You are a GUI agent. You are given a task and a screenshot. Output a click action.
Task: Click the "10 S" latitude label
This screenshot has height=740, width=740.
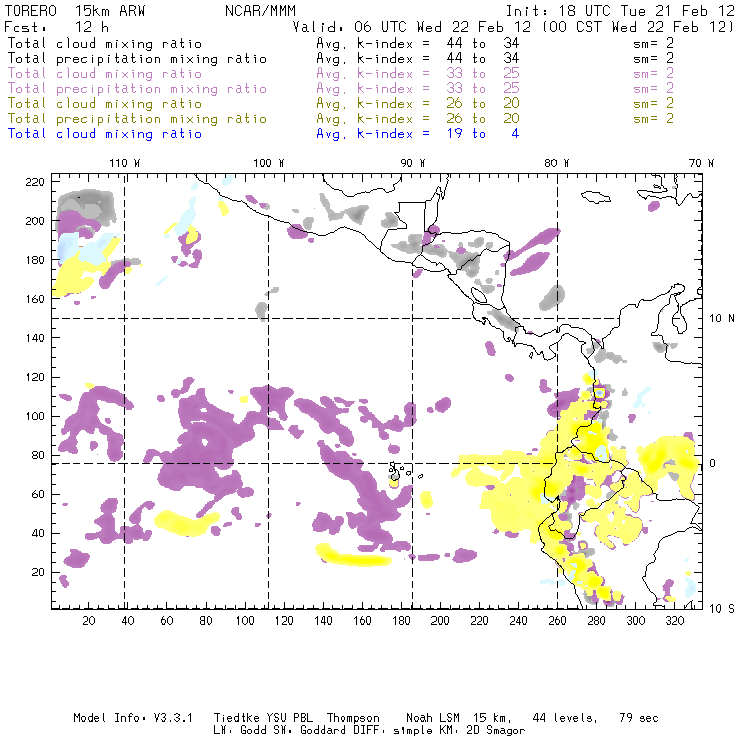pyautogui.click(x=722, y=609)
